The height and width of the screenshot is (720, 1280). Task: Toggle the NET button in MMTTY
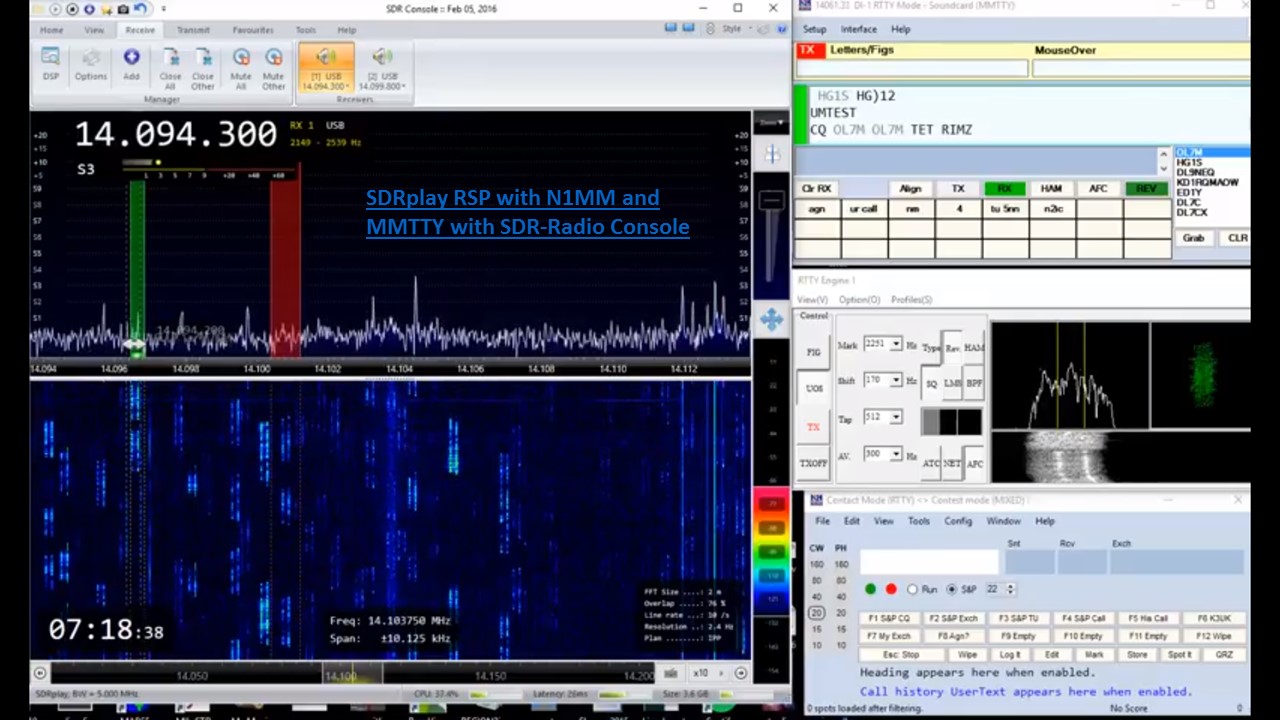pos(953,463)
